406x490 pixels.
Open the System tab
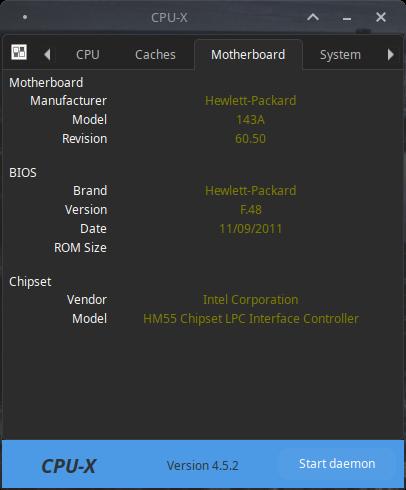340,55
